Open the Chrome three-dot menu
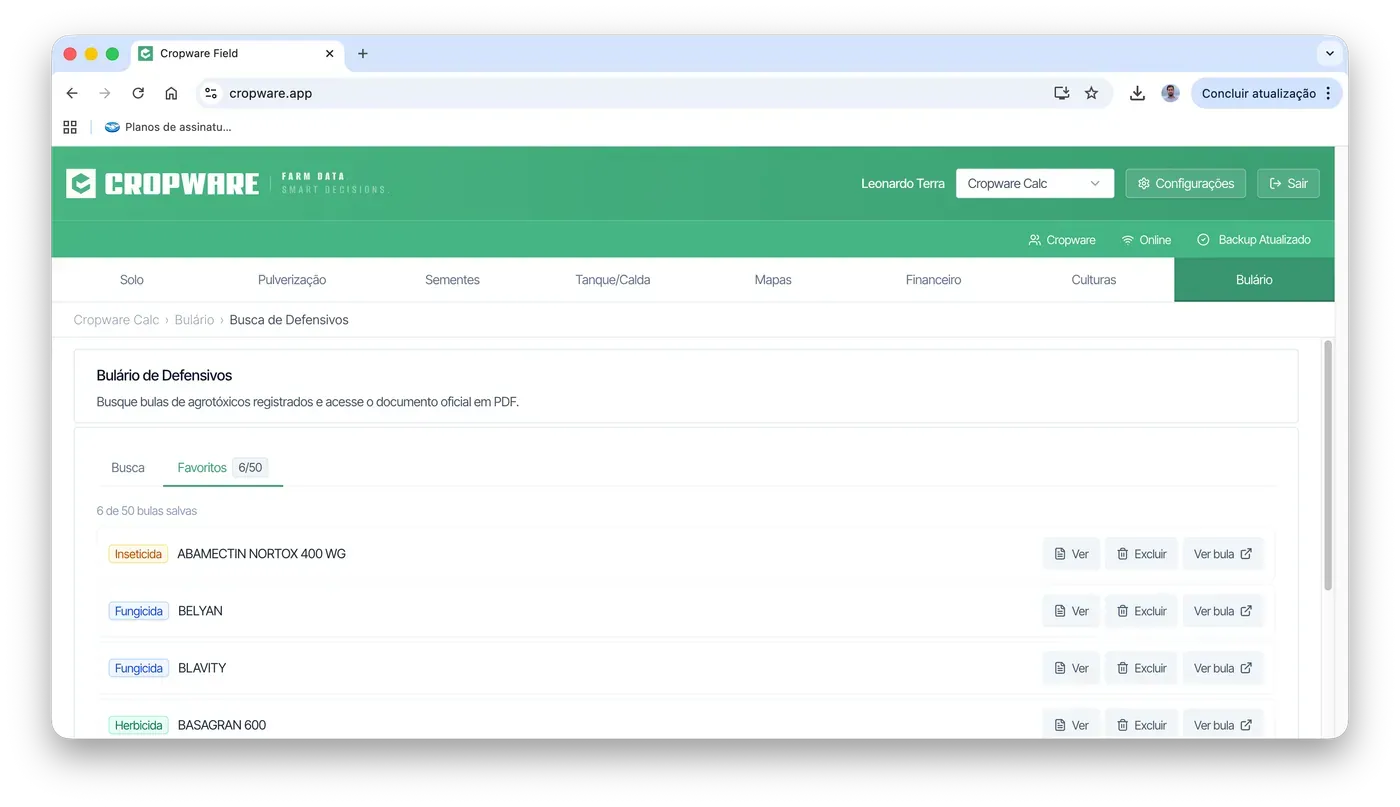 1328,93
